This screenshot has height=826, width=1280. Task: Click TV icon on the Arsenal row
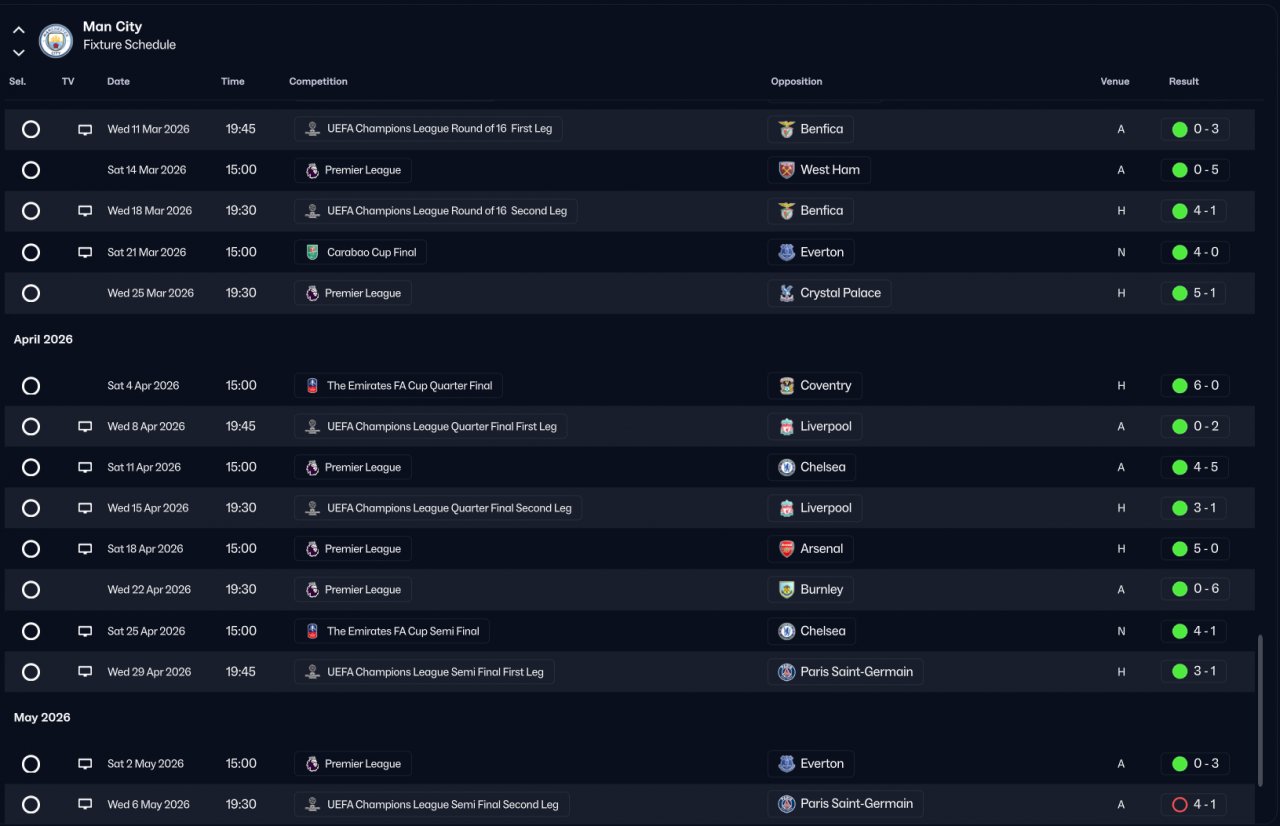point(85,550)
